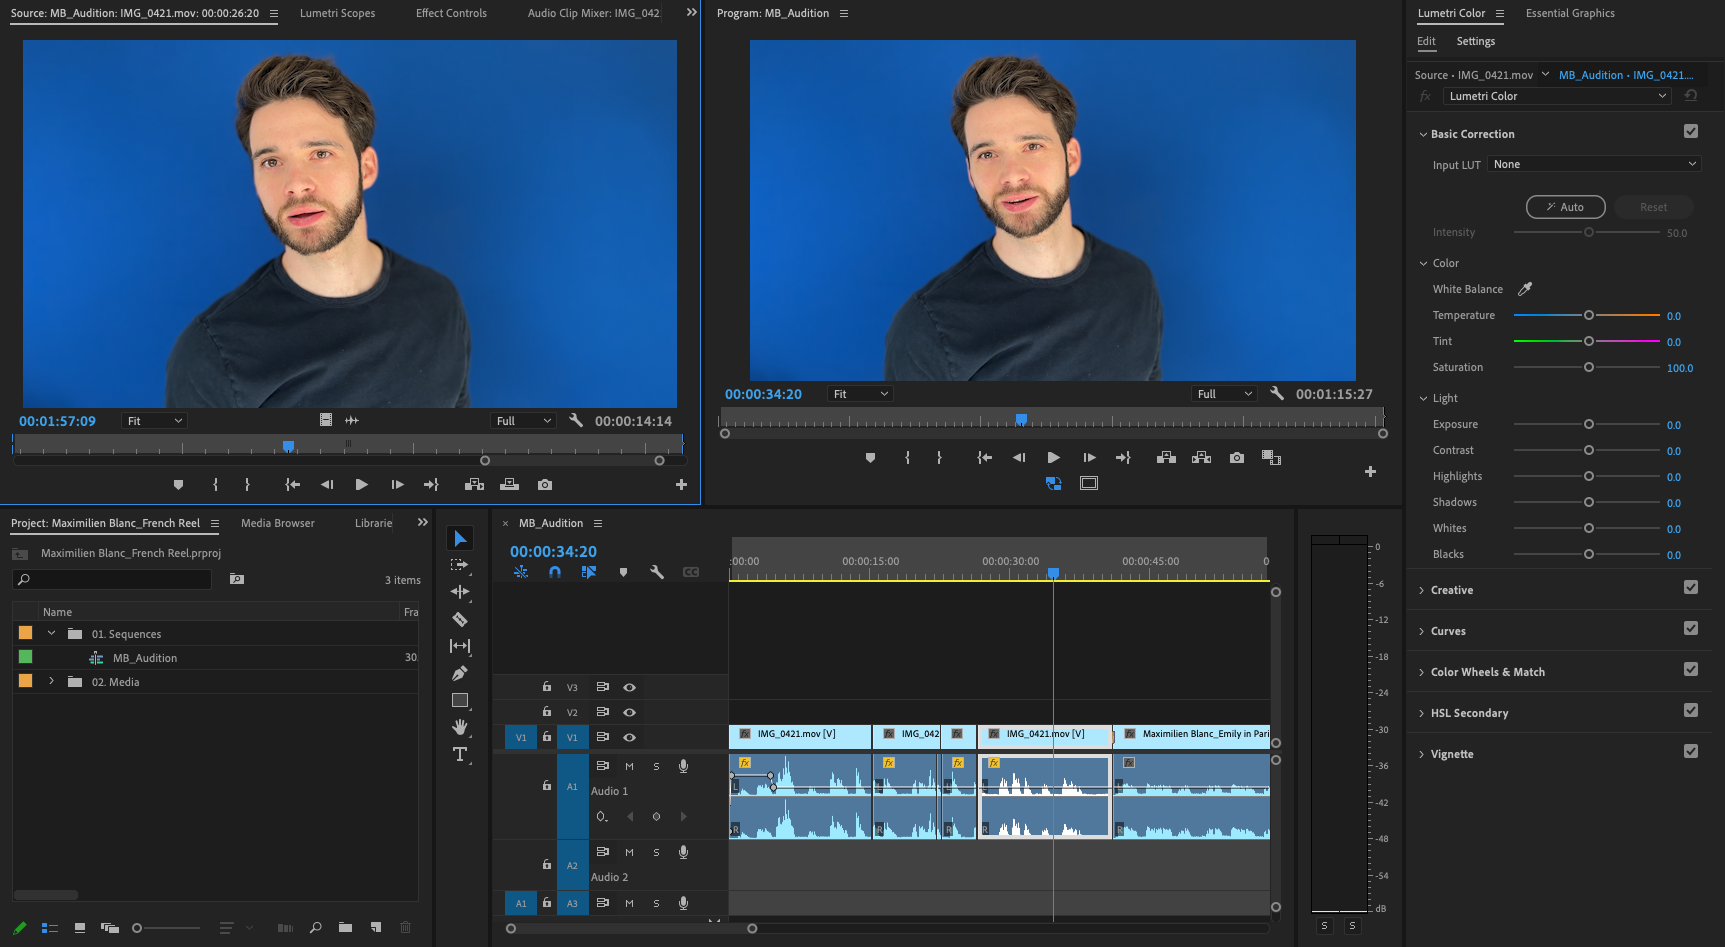Open the Input LUT dropdown

(x=1593, y=164)
